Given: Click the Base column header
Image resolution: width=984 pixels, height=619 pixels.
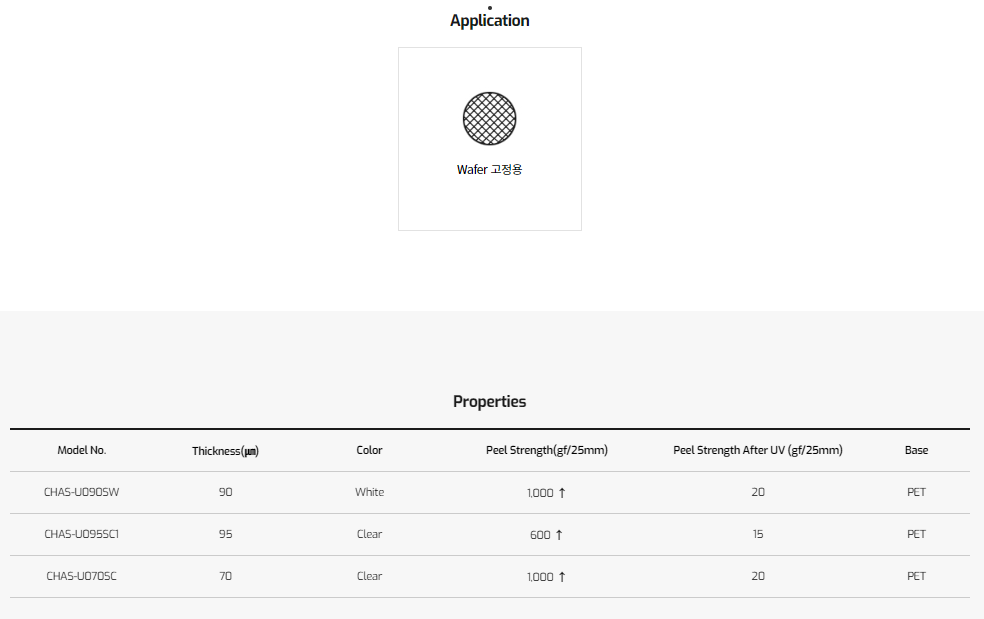Looking at the screenshot, I should coord(916,450).
